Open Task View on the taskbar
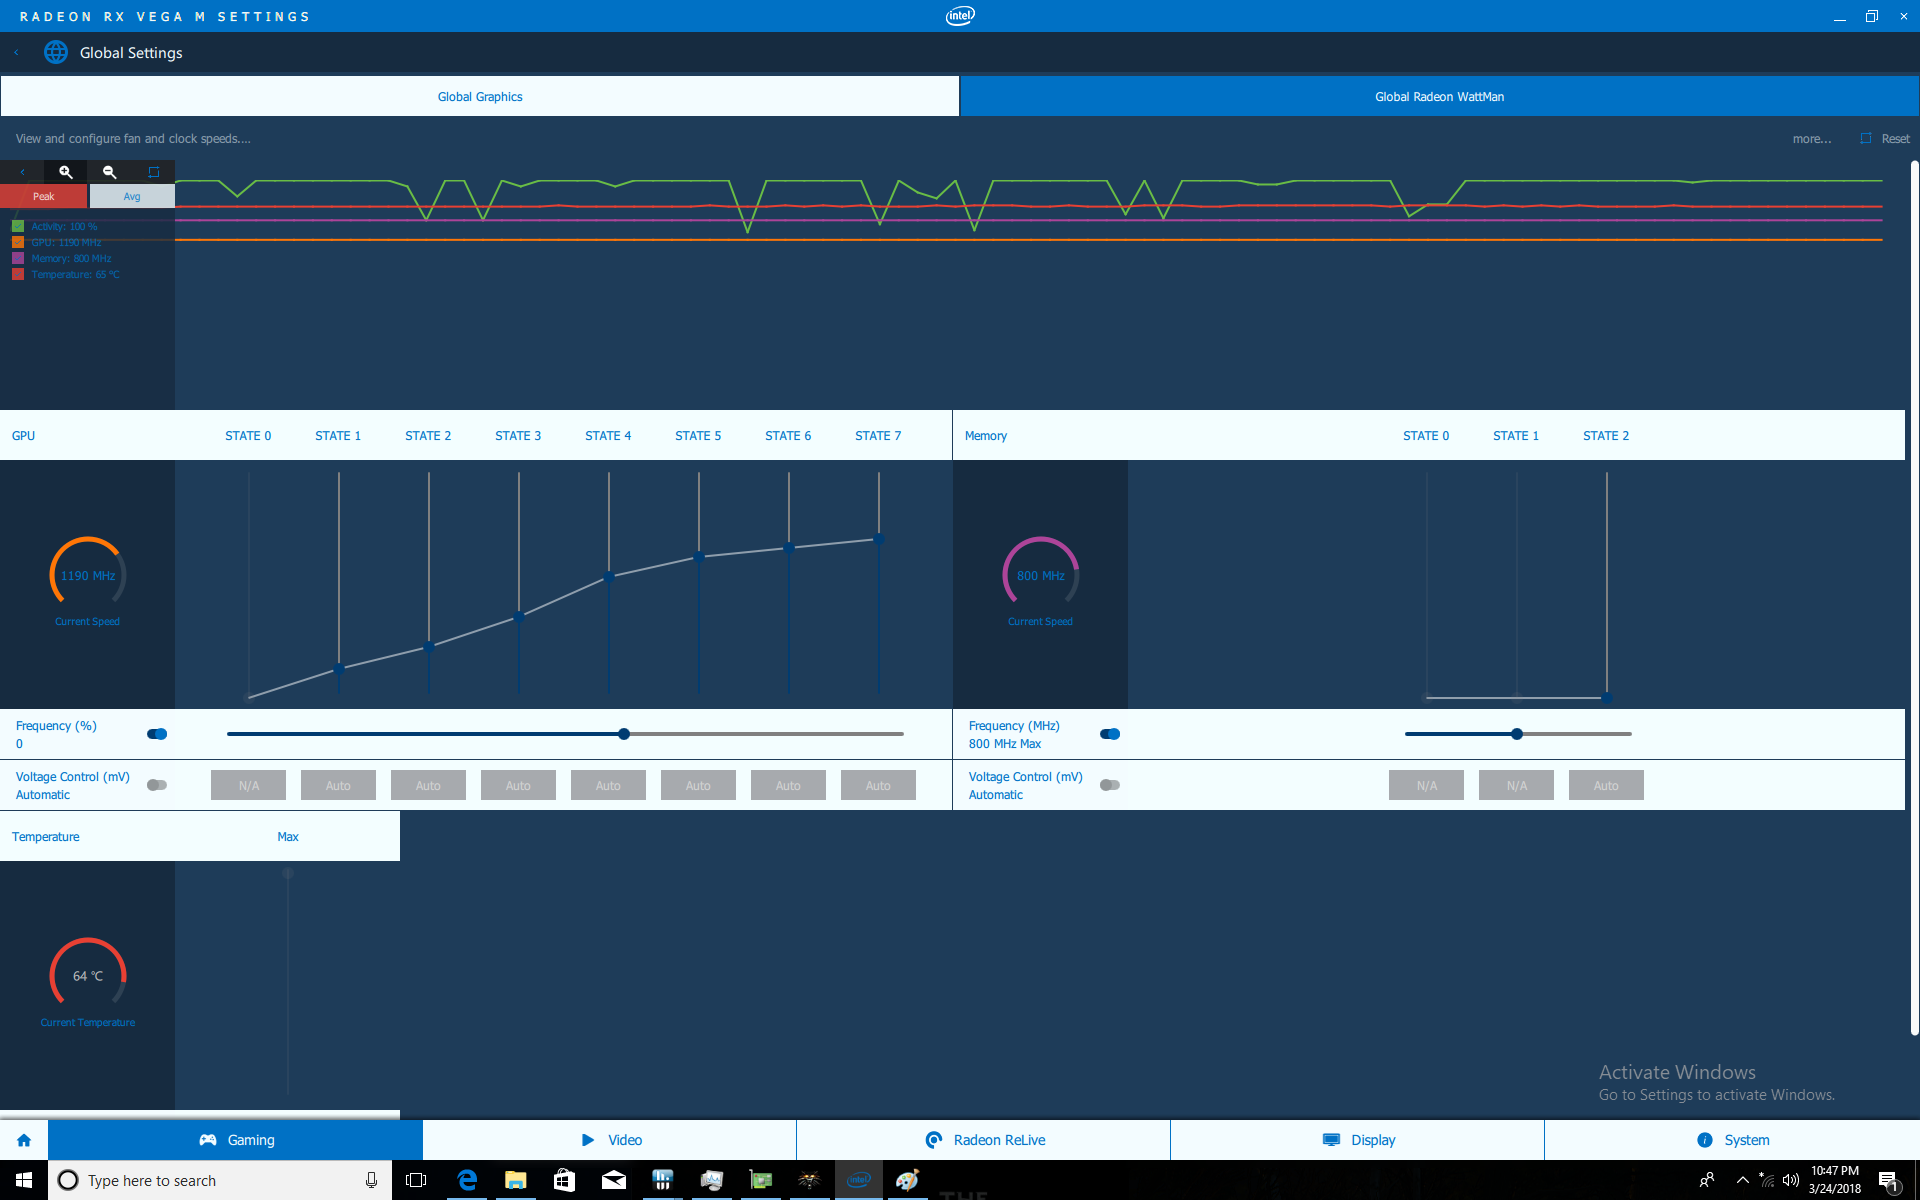Viewport: 1920px width, 1200px height. click(x=416, y=1180)
